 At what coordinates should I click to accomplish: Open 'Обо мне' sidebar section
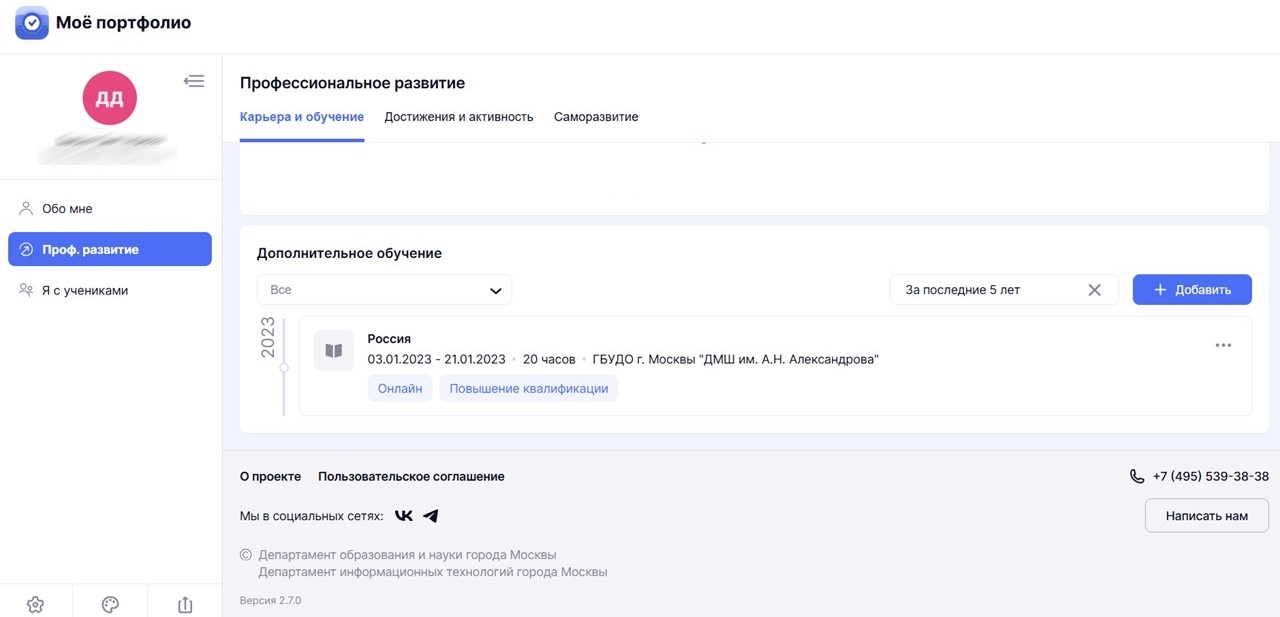[x=67, y=209]
